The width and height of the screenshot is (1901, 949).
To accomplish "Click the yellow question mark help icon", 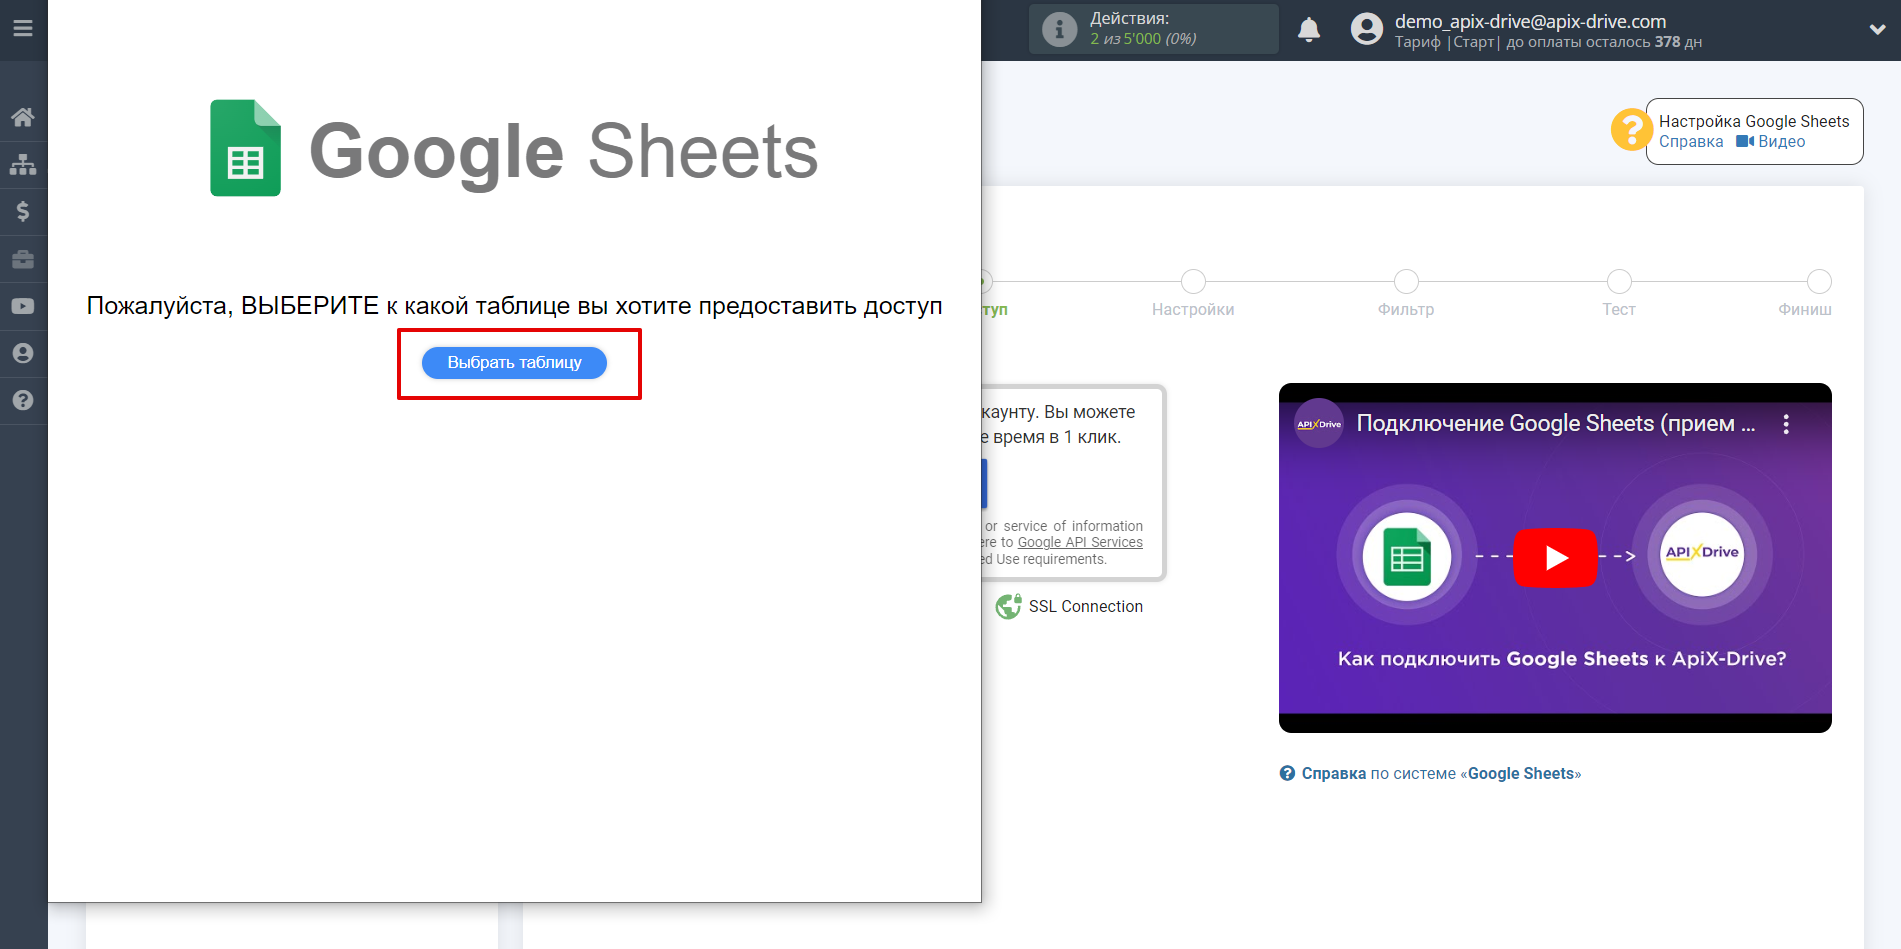I will (1631, 130).
